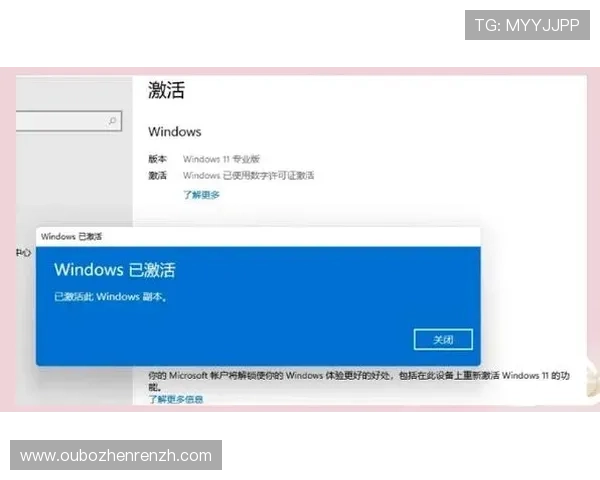The height and width of the screenshot is (480, 600).
Task: Click the 版本 label
Action: [157, 159]
